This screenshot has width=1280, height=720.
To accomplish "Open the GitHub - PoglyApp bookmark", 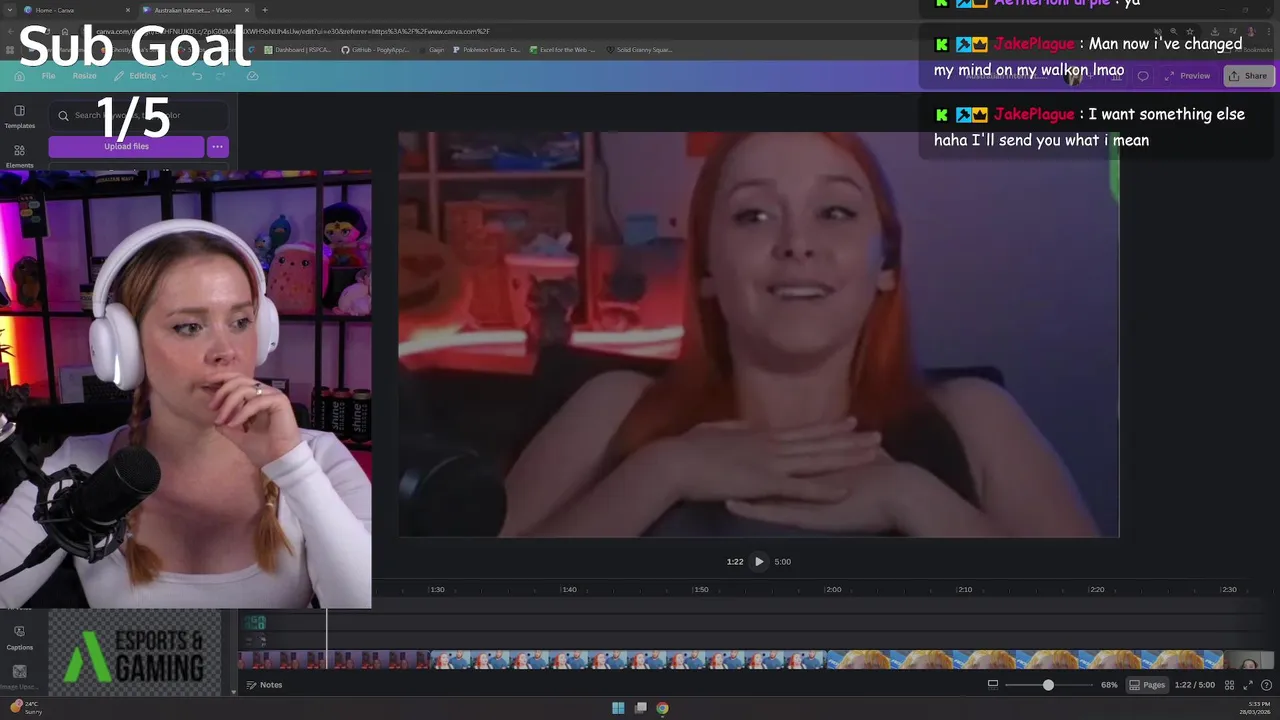I will [x=375, y=50].
